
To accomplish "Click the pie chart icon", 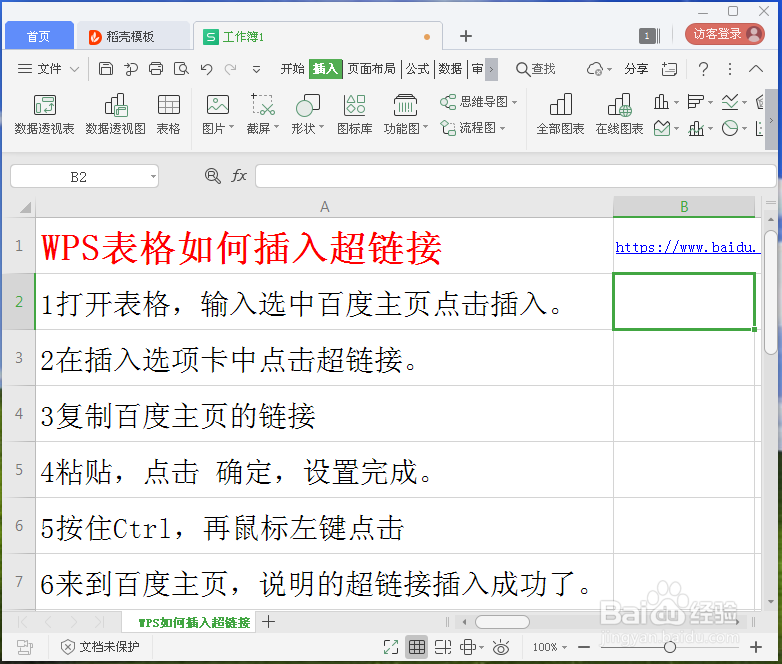I will click(730, 128).
